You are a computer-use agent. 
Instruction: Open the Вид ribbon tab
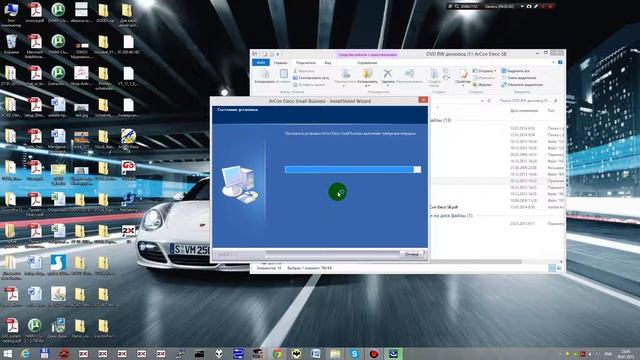[328, 63]
